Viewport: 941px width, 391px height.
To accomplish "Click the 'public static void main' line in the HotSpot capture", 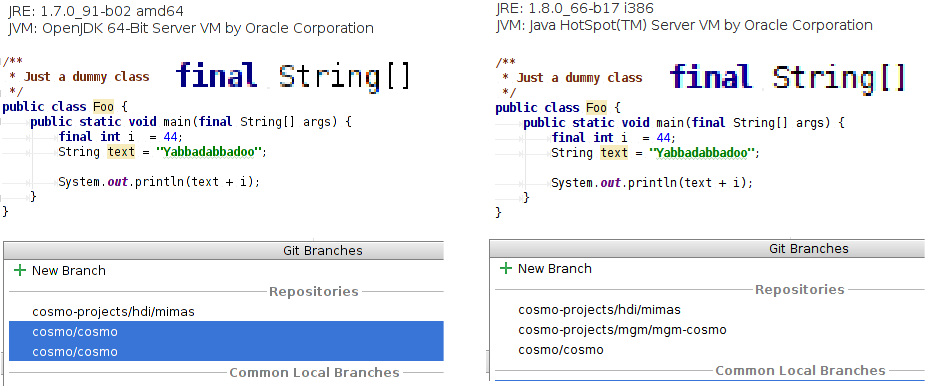I will pyautogui.click(x=684, y=123).
